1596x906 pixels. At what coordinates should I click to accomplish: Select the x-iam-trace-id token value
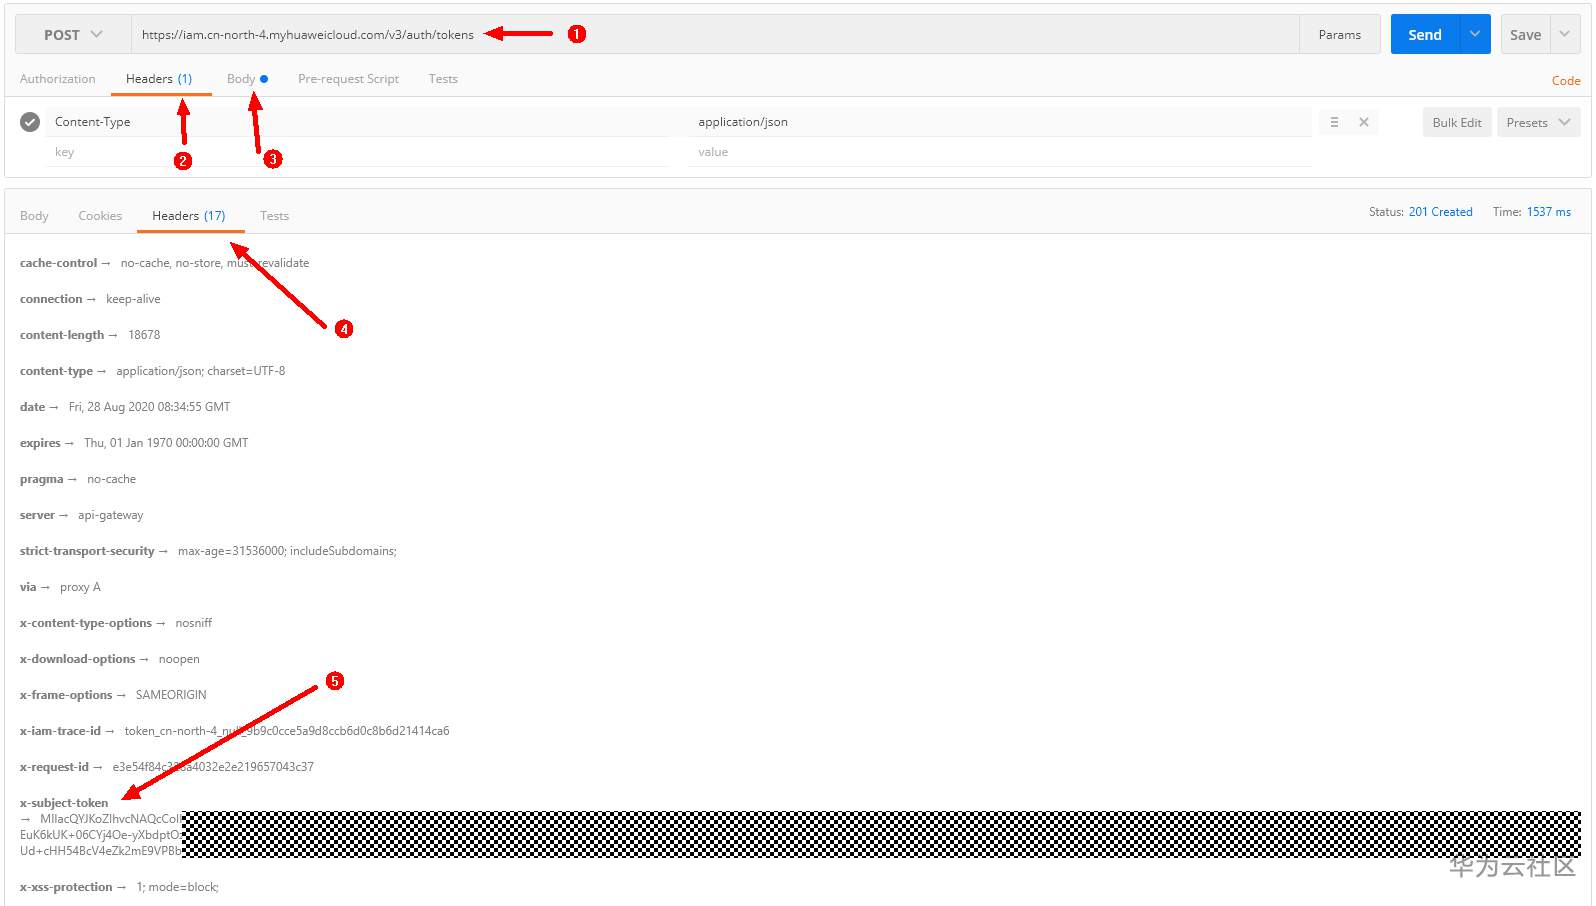(x=287, y=731)
